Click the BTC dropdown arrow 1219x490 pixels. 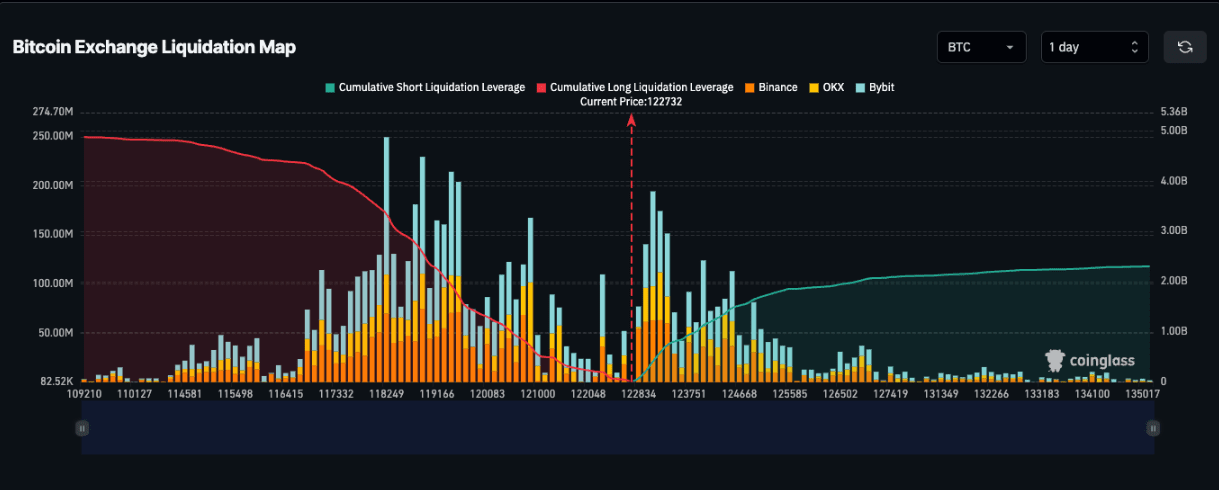click(x=1011, y=47)
